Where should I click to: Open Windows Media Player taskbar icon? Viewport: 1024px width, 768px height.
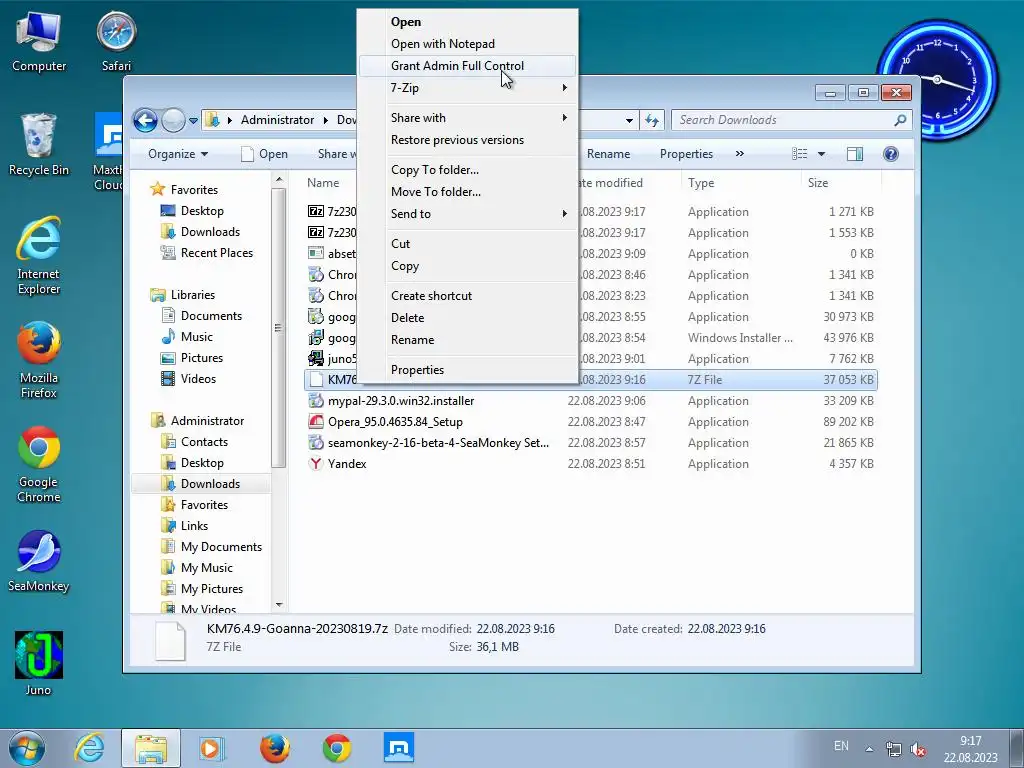pos(212,748)
